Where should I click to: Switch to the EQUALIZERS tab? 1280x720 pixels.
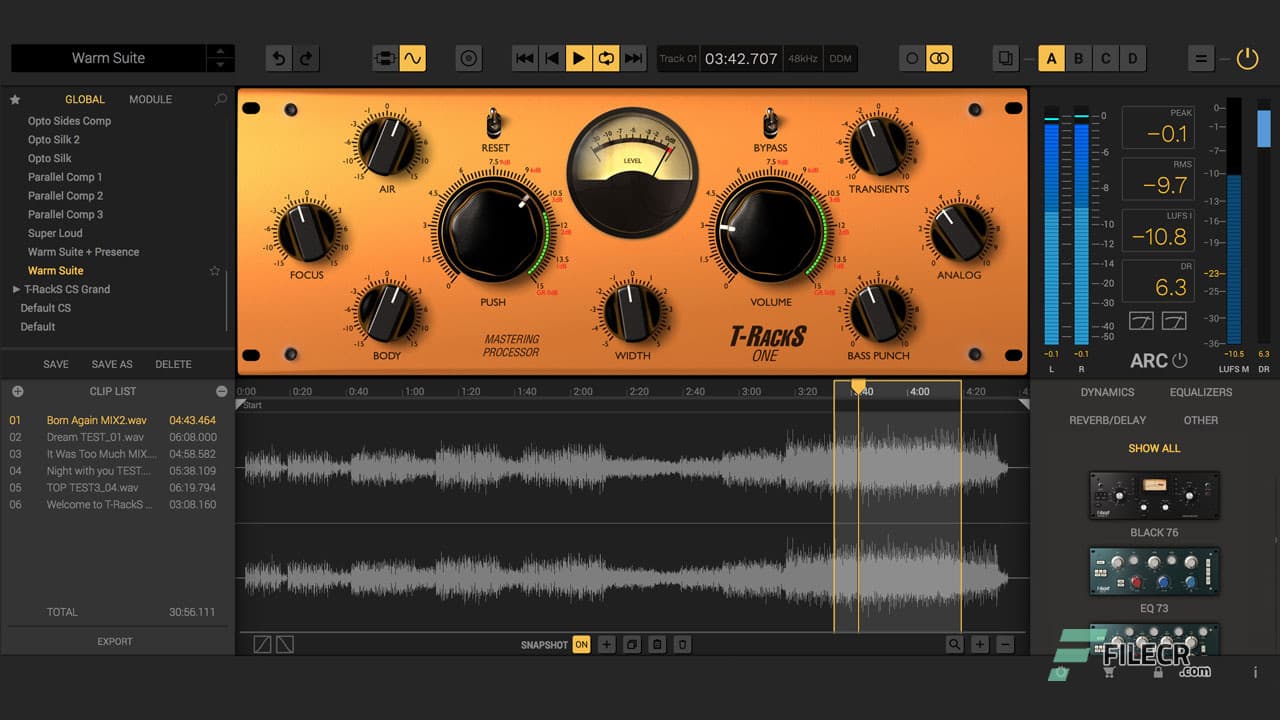pos(1200,392)
